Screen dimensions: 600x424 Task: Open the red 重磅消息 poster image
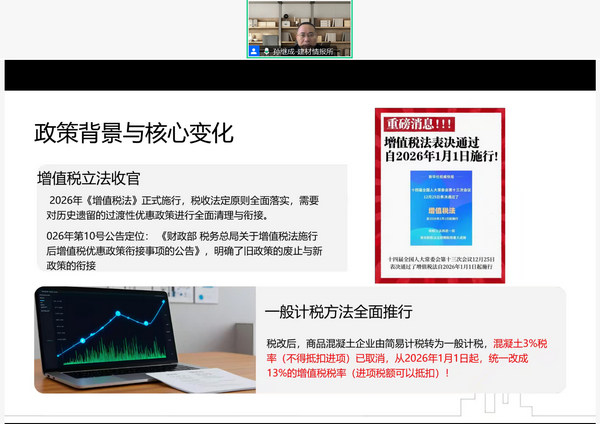(x=439, y=190)
